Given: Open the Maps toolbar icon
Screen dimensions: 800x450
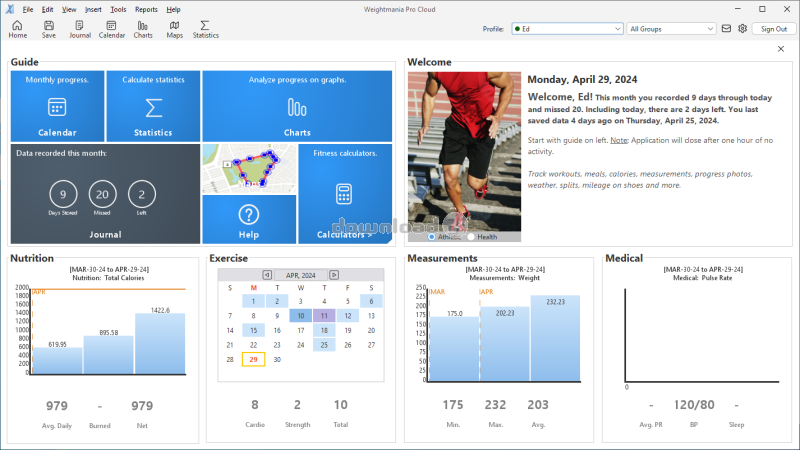Looking at the screenshot, I should coord(174,29).
